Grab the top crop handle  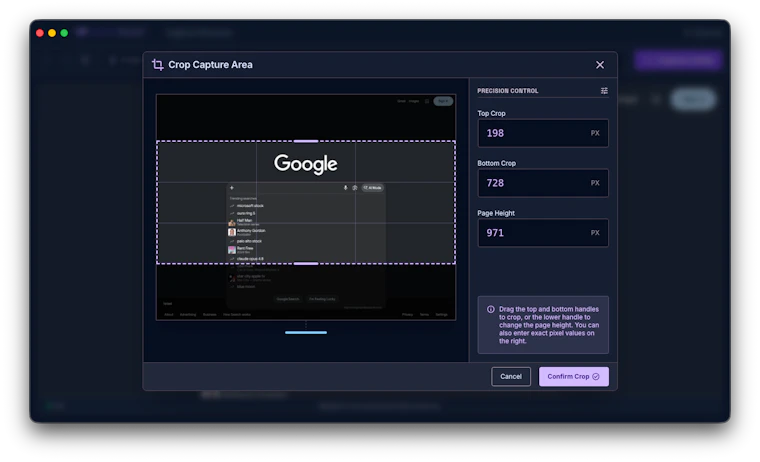[x=306, y=141]
